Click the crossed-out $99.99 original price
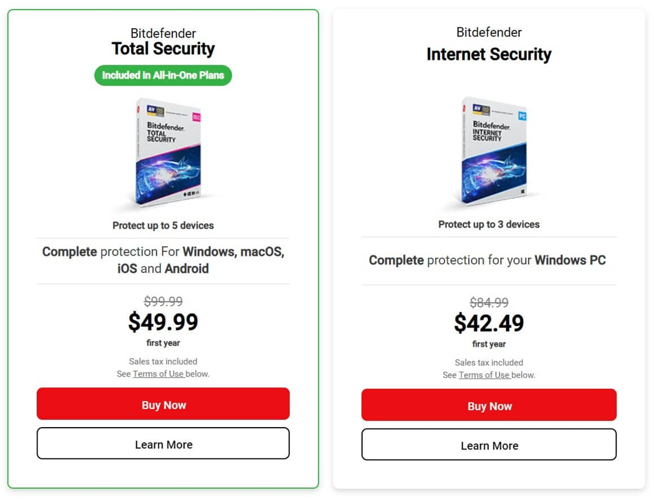The width and height of the screenshot is (654, 500). (163, 301)
